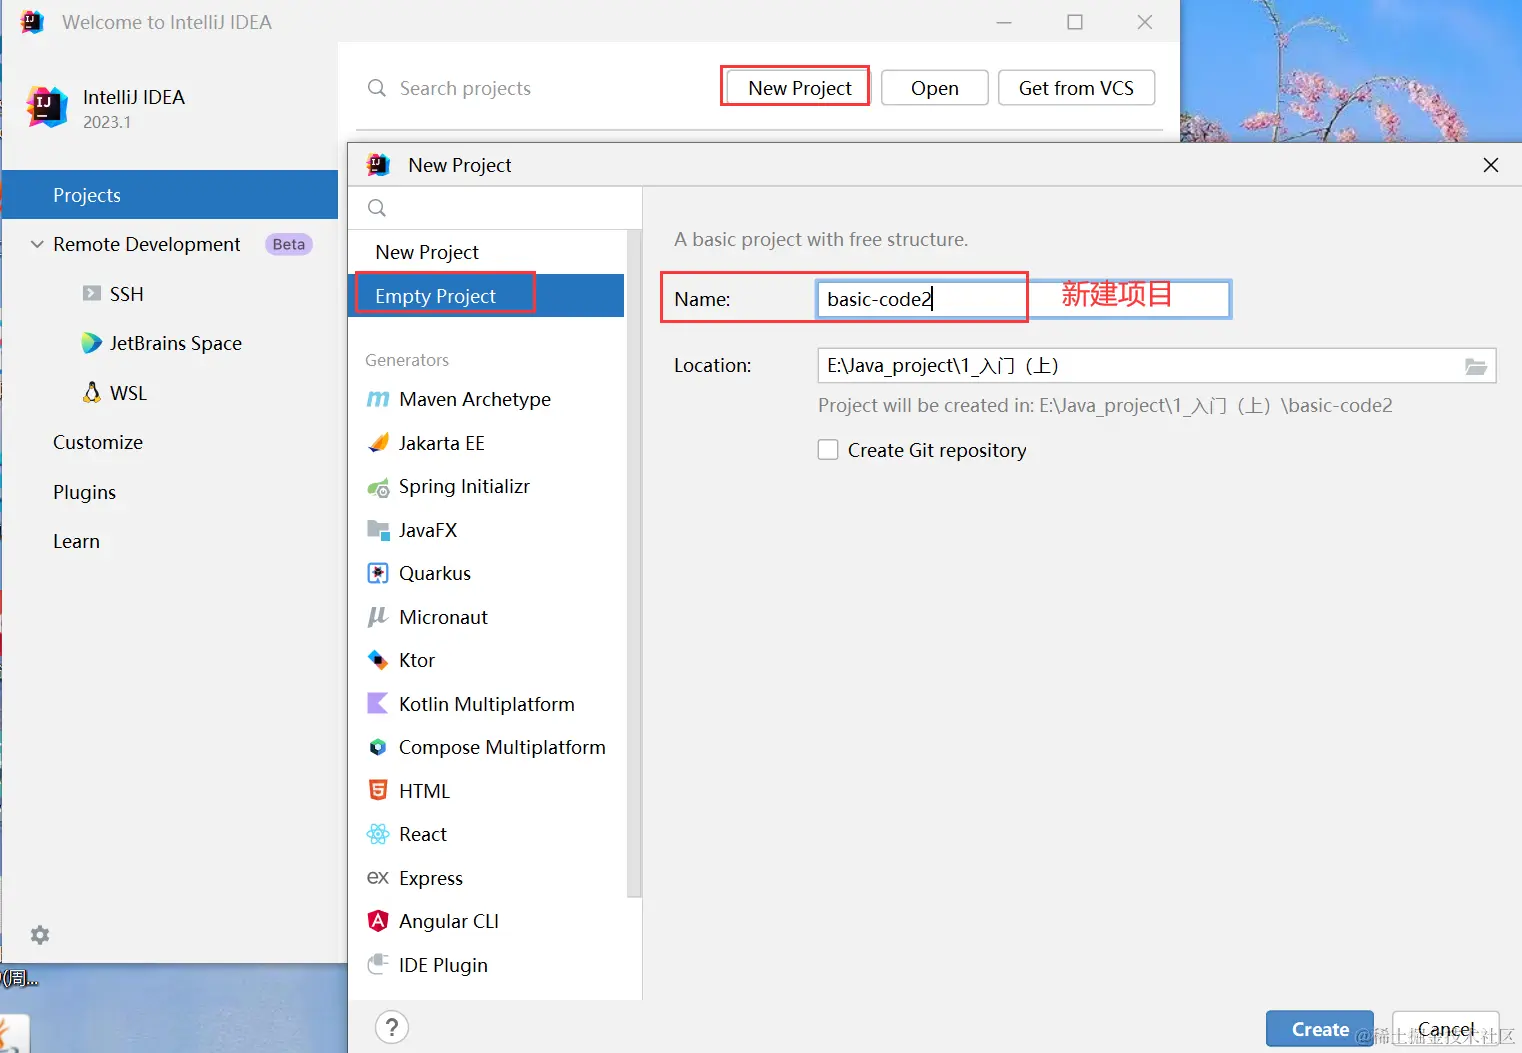Select the Quarkus generator
Viewport: 1522px width, 1053px height.
point(486,573)
